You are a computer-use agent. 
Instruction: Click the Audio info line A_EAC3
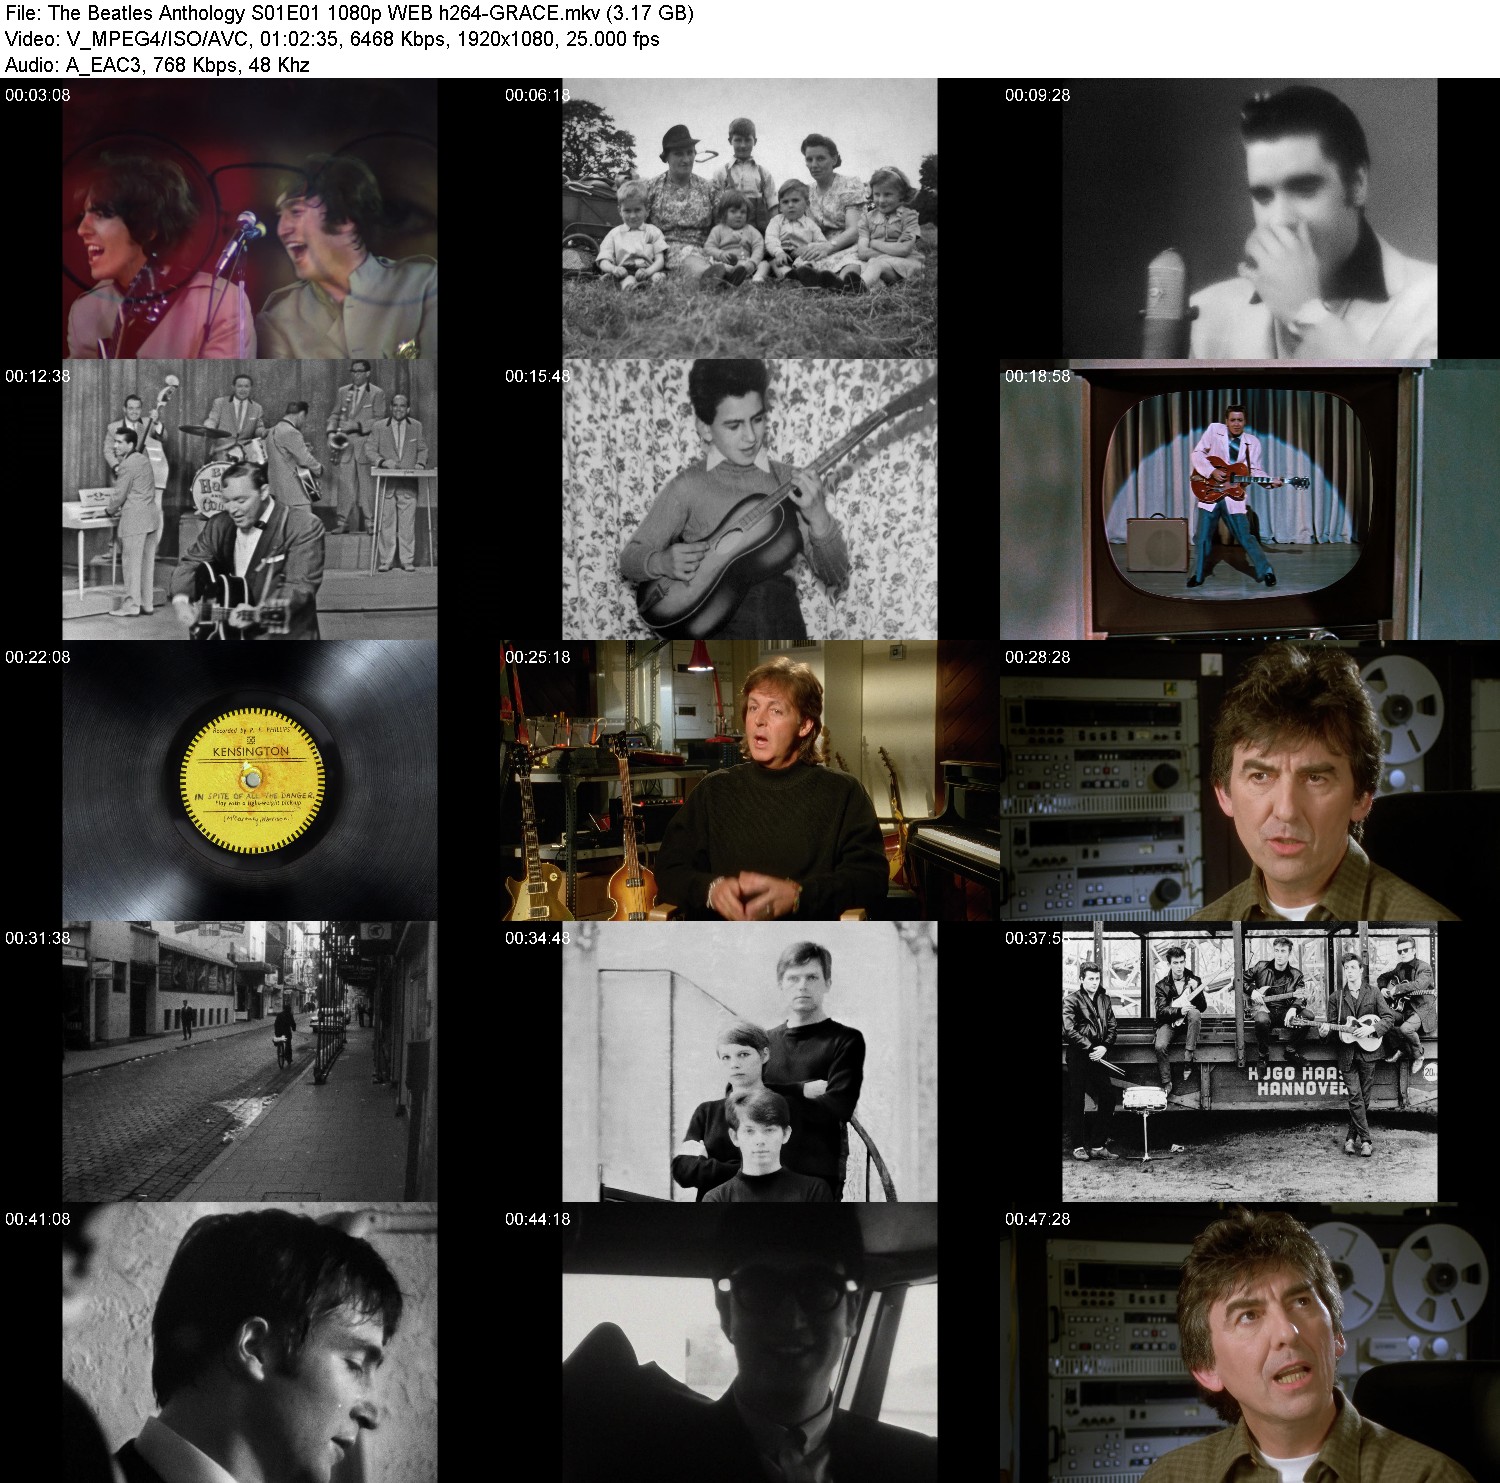(157, 65)
